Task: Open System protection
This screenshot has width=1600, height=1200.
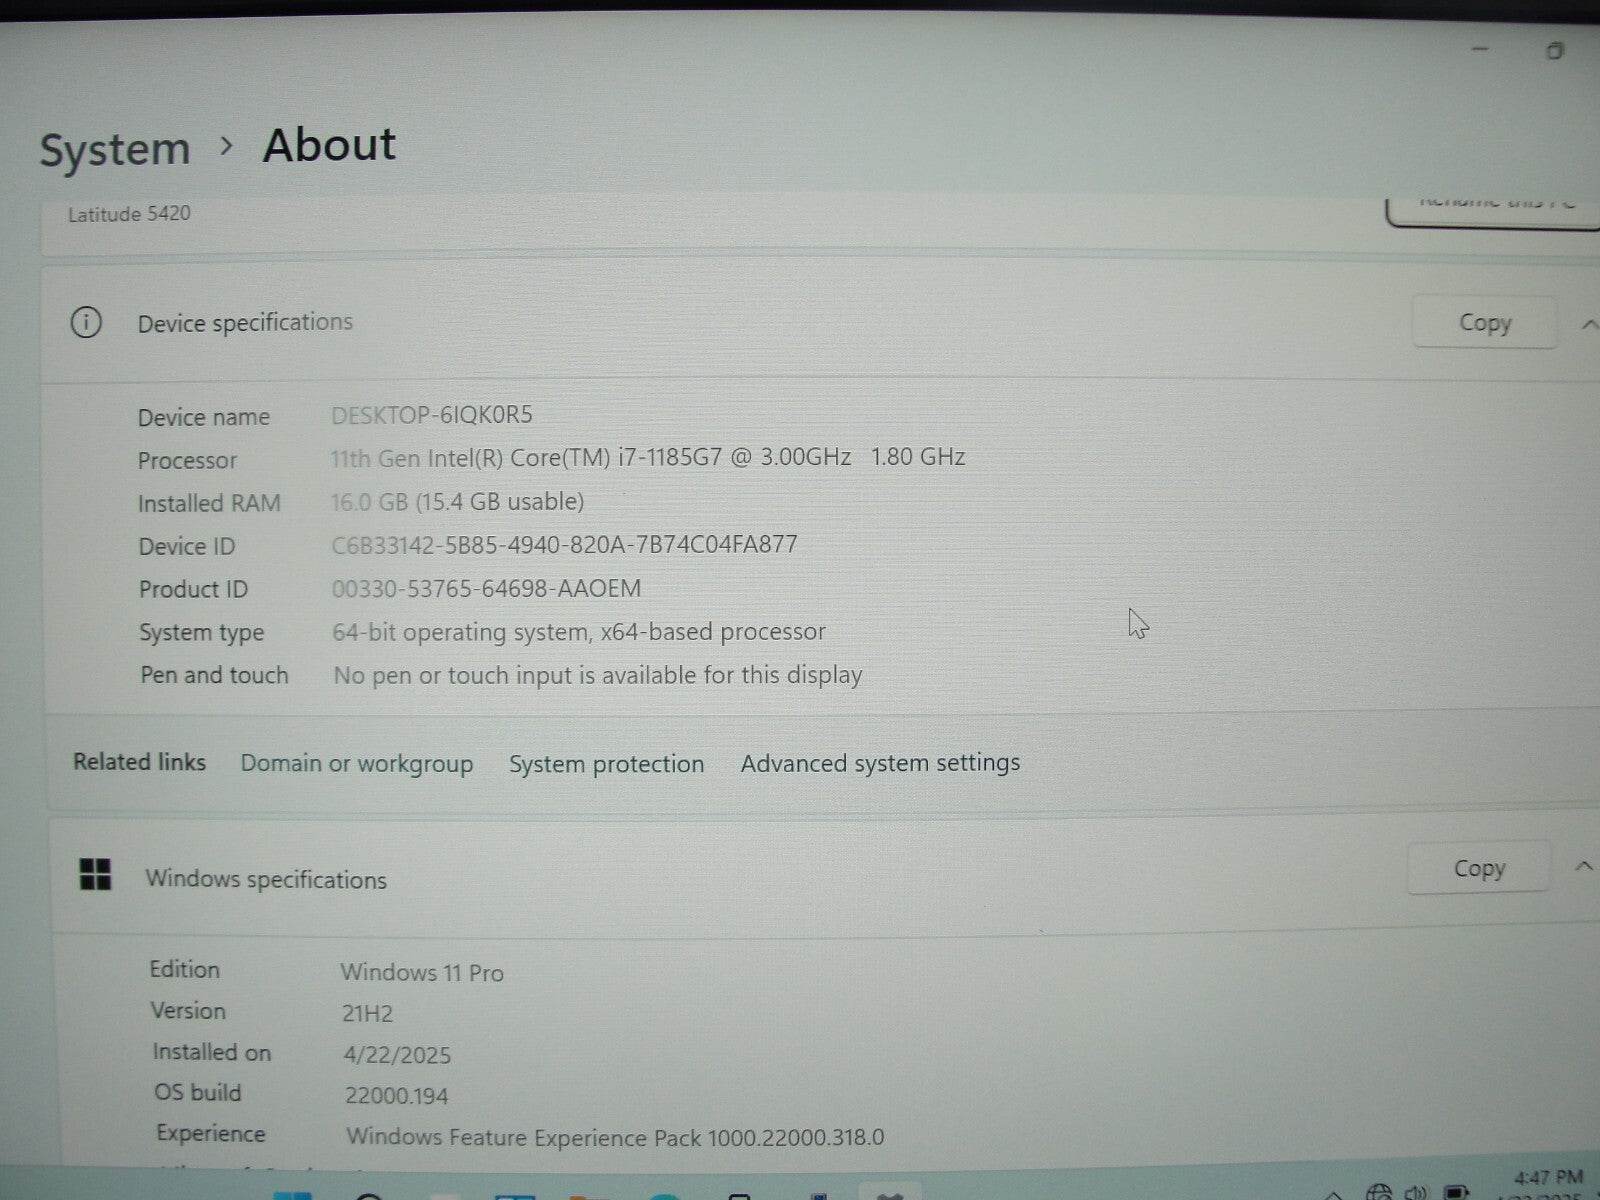Action: click(605, 764)
